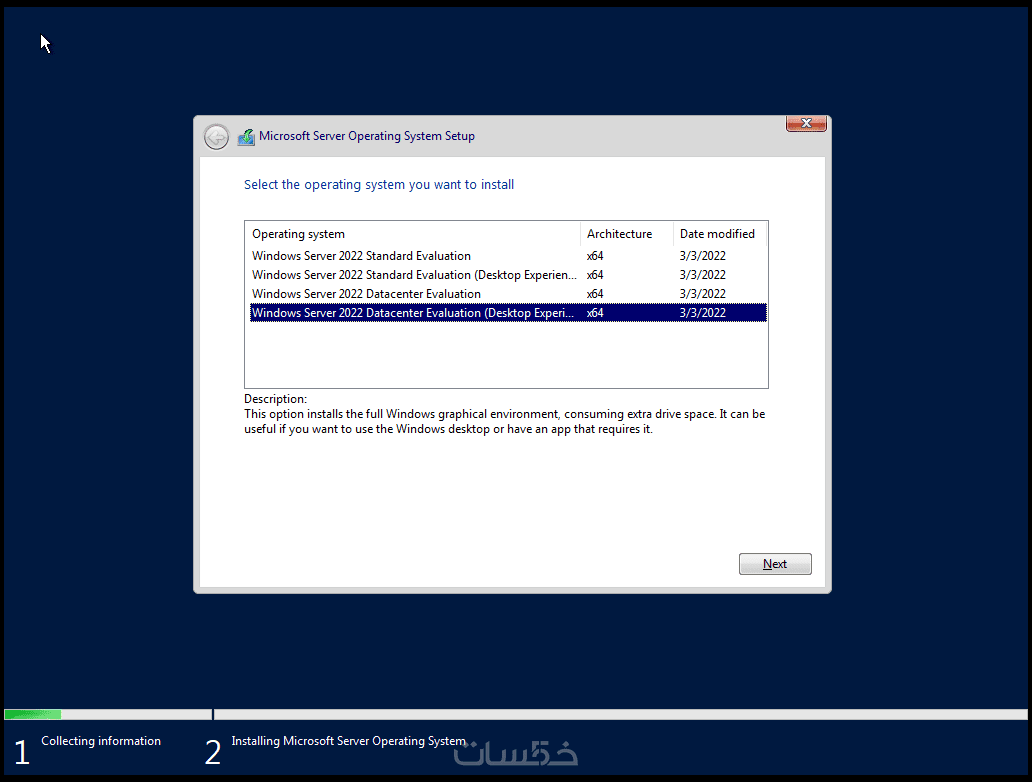Image resolution: width=1032 pixels, height=782 pixels.
Task: Click the empty area in the OS list
Action: coord(506,354)
